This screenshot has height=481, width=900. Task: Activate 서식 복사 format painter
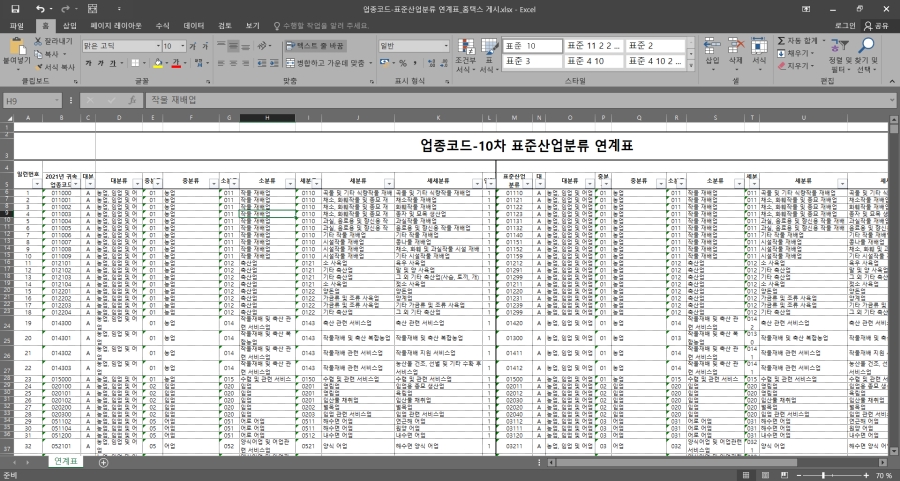click(55, 67)
